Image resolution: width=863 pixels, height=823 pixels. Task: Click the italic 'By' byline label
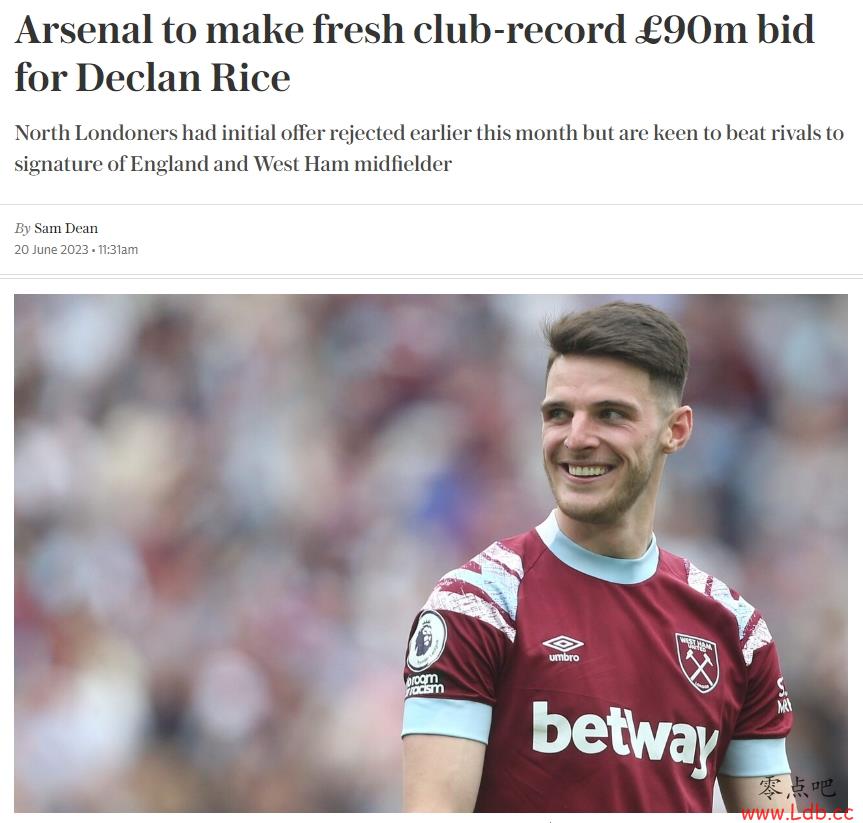point(23,228)
